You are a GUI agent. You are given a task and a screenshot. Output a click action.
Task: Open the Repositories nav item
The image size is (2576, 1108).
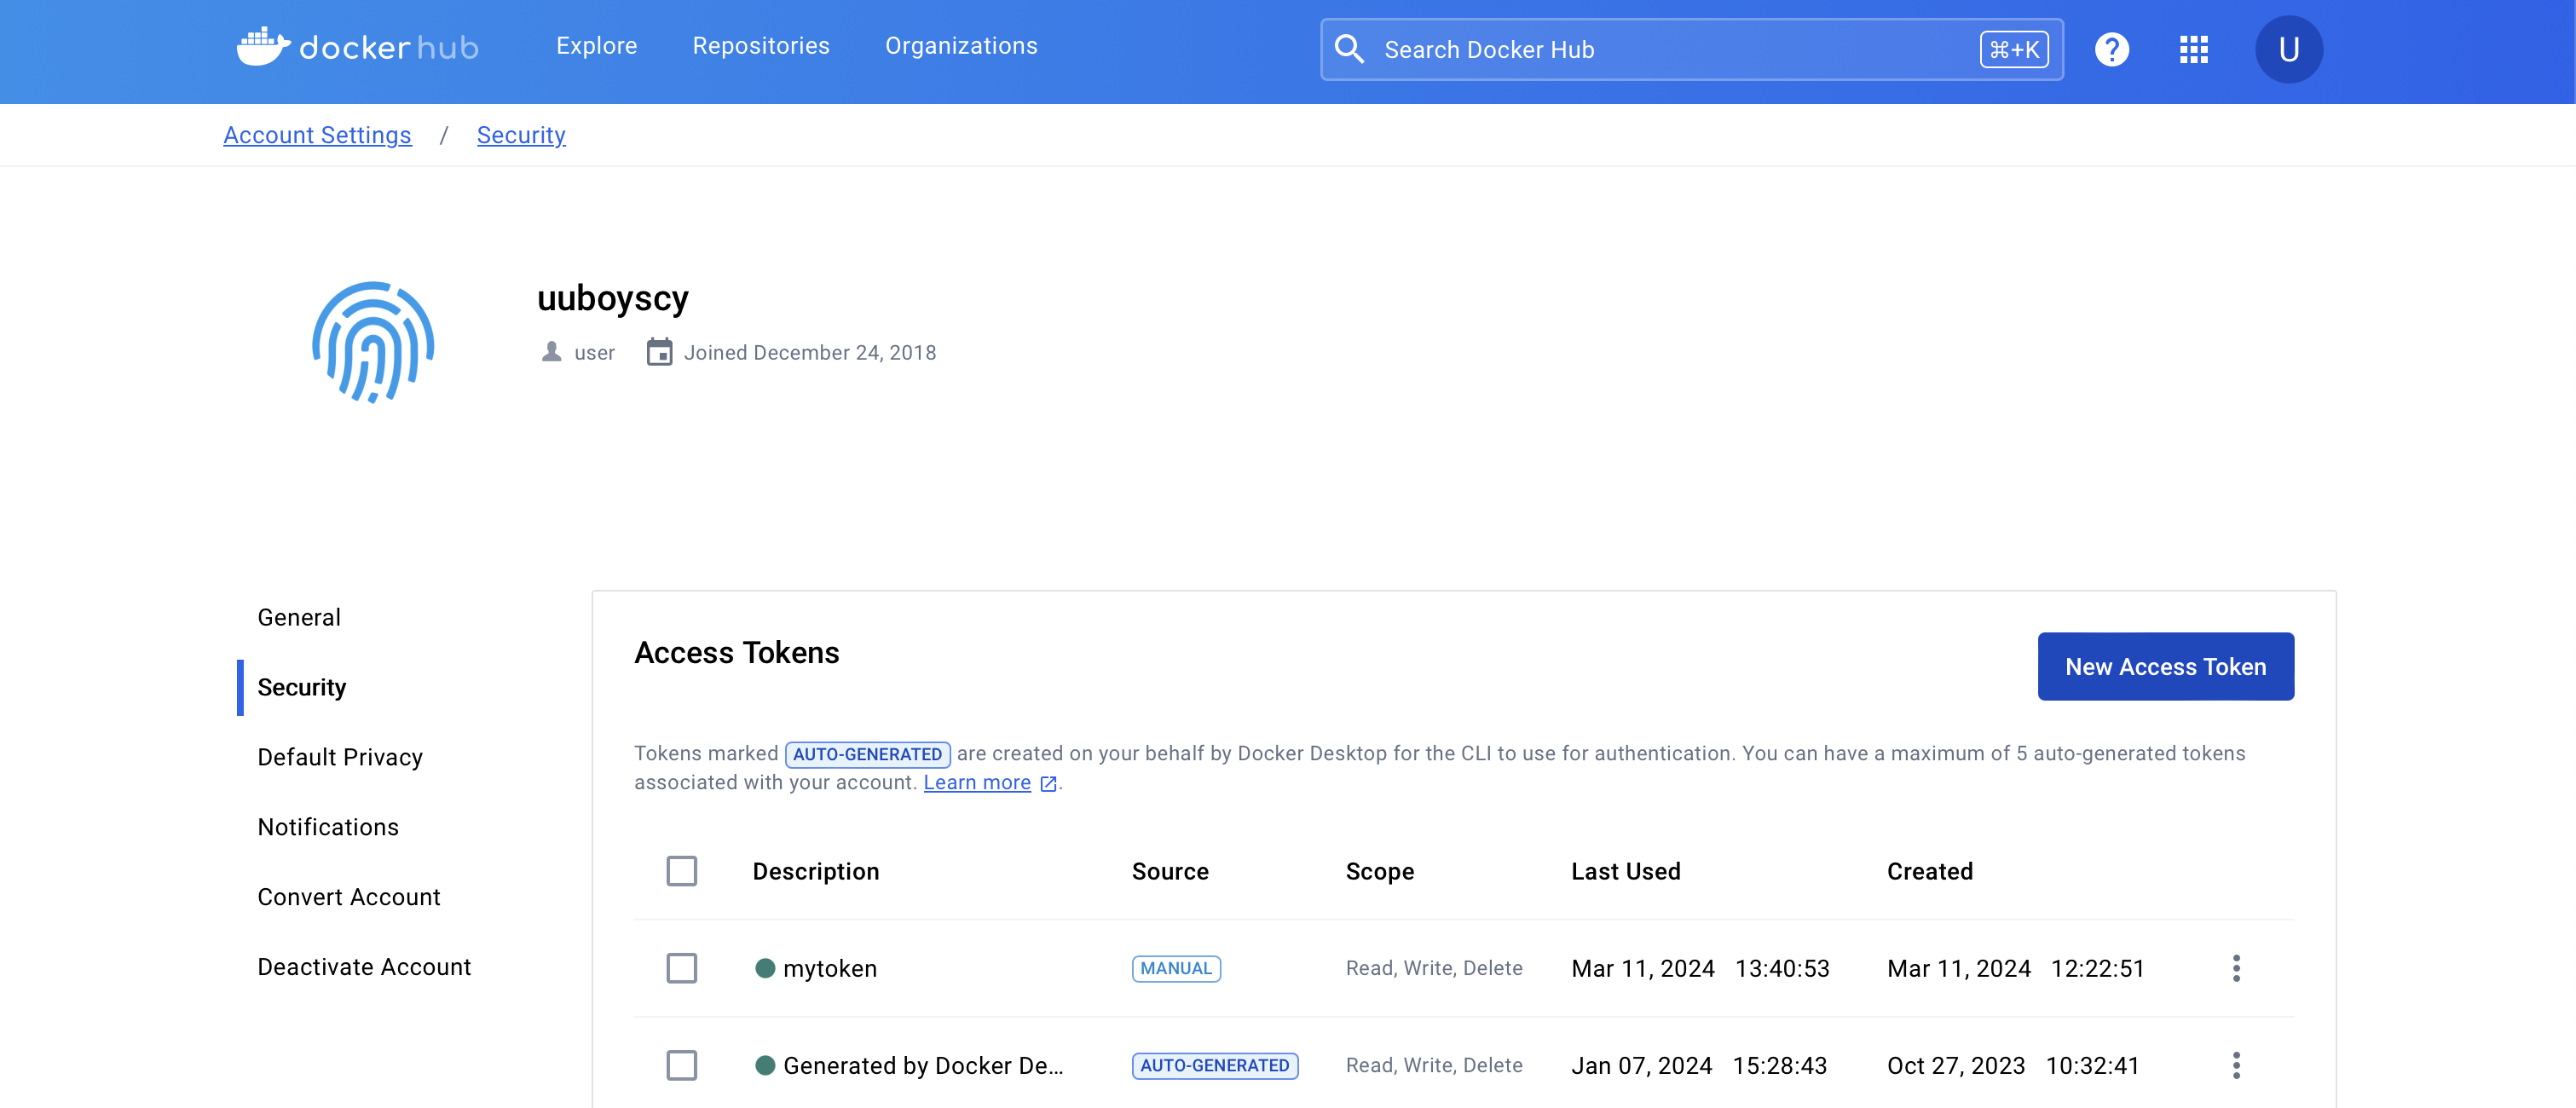pyautogui.click(x=760, y=46)
